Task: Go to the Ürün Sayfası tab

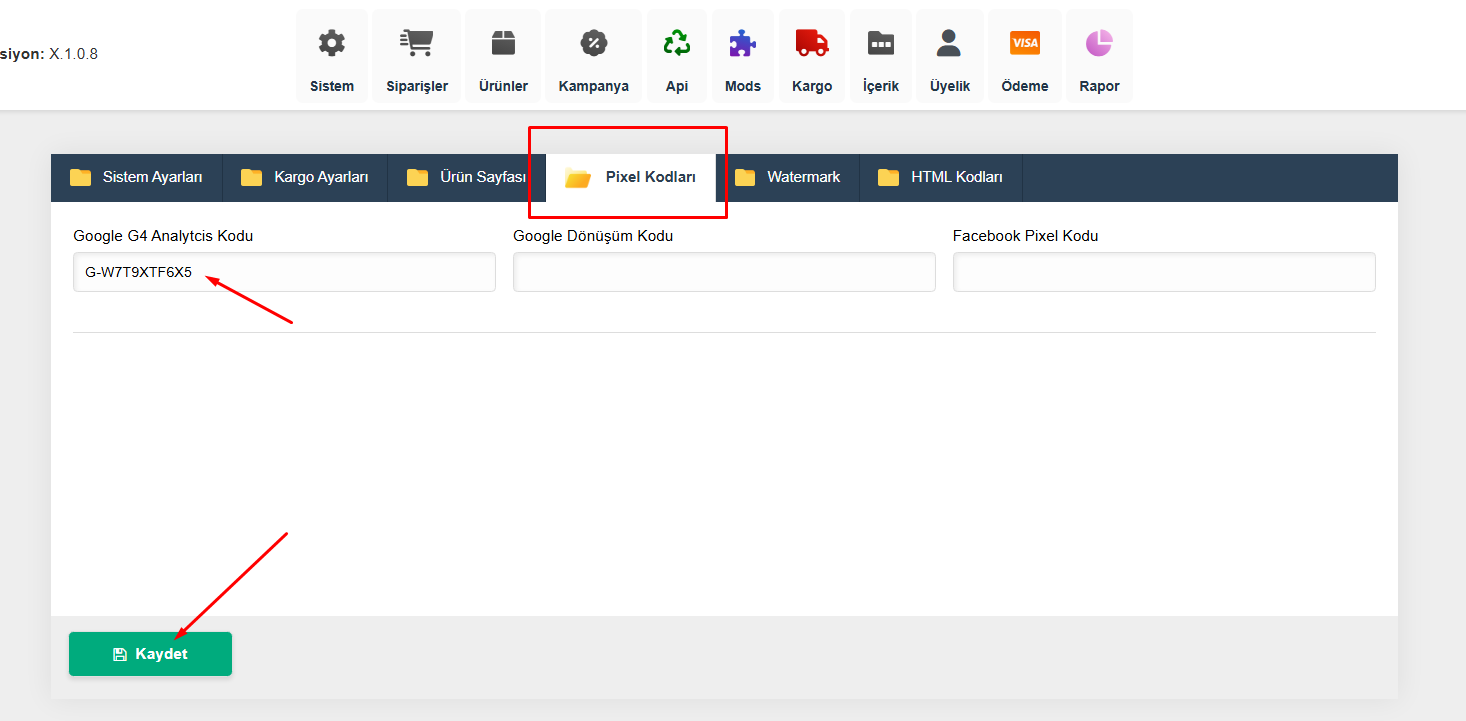Action: tap(467, 178)
